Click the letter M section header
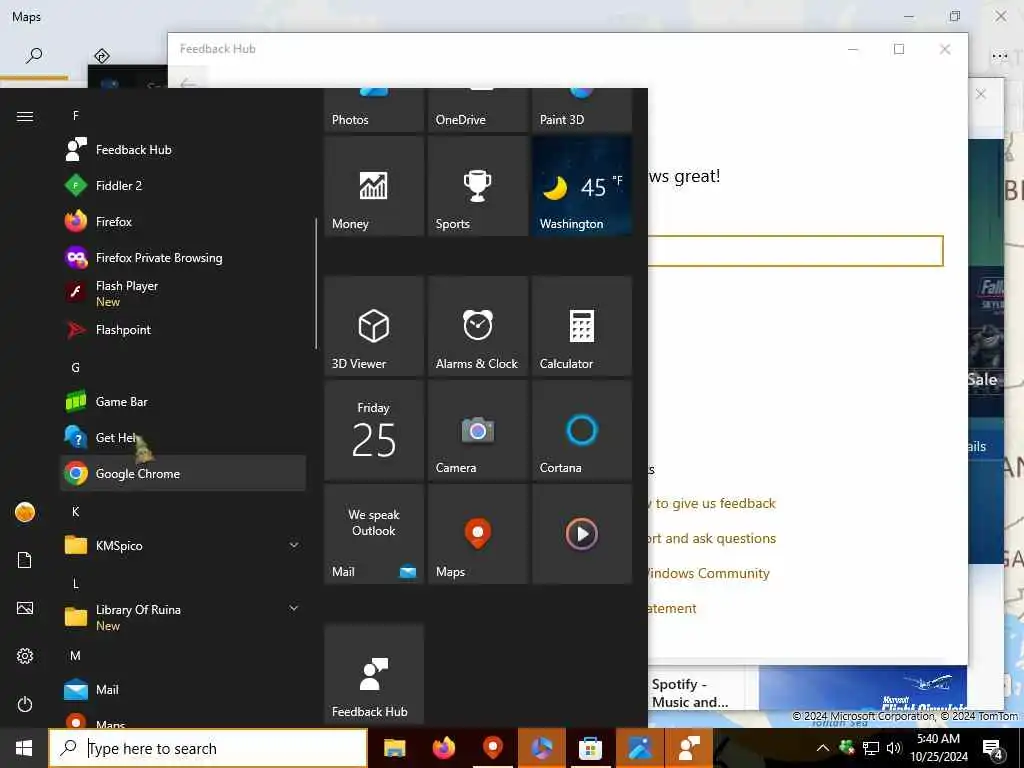Viewport: 1024px width, 768px height. (x=76, y=655)
